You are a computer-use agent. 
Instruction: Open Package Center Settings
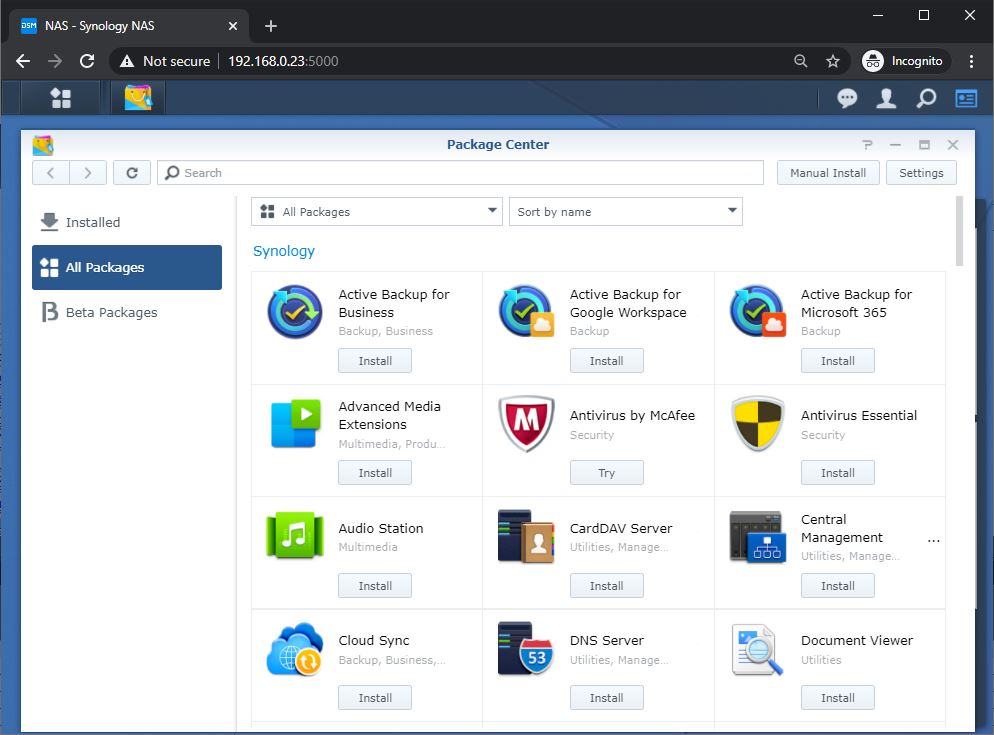[x=921, y=172]
